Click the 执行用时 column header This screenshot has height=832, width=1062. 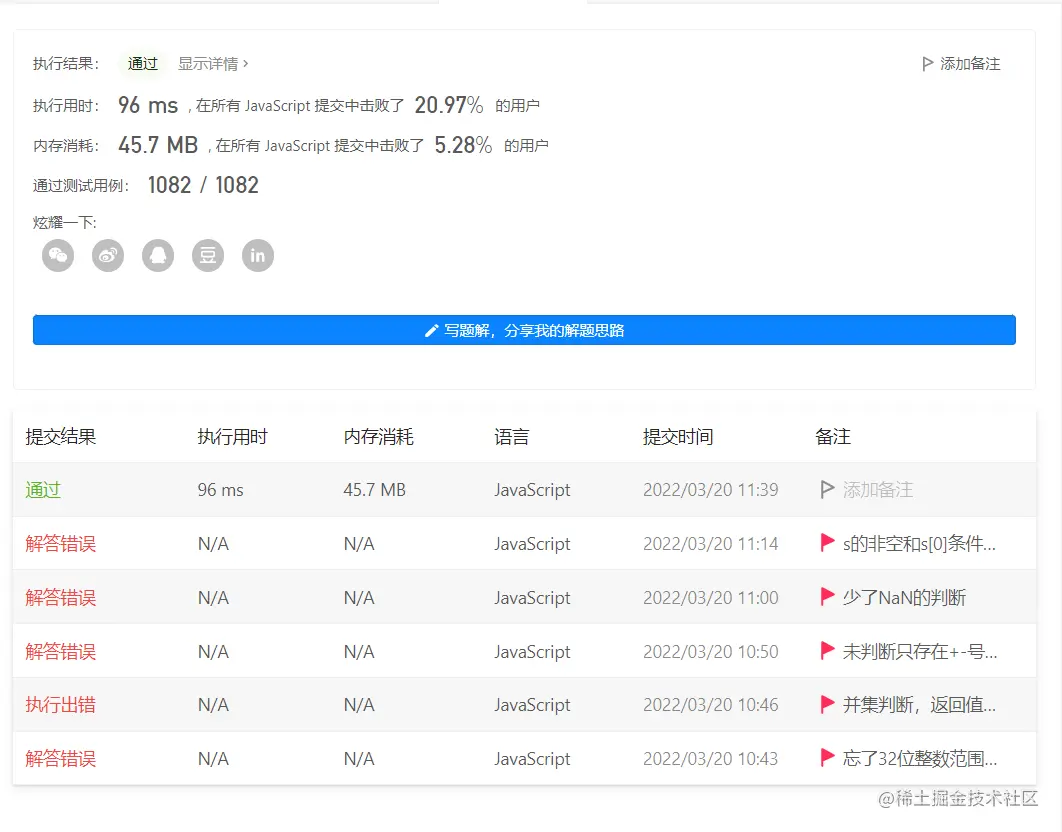(x=232, y=437)
